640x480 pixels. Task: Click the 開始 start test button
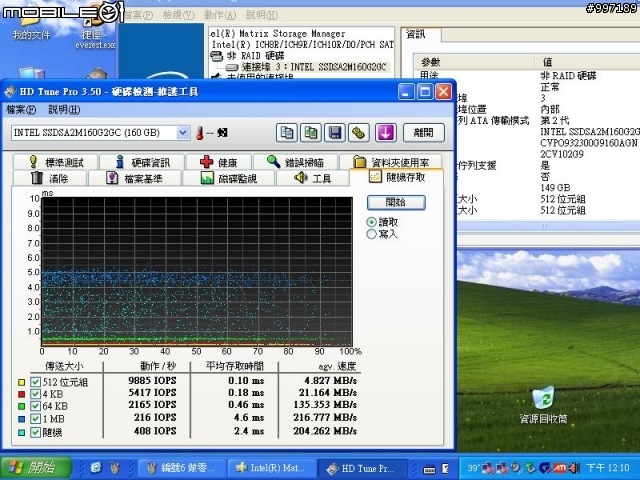(396, 202)
